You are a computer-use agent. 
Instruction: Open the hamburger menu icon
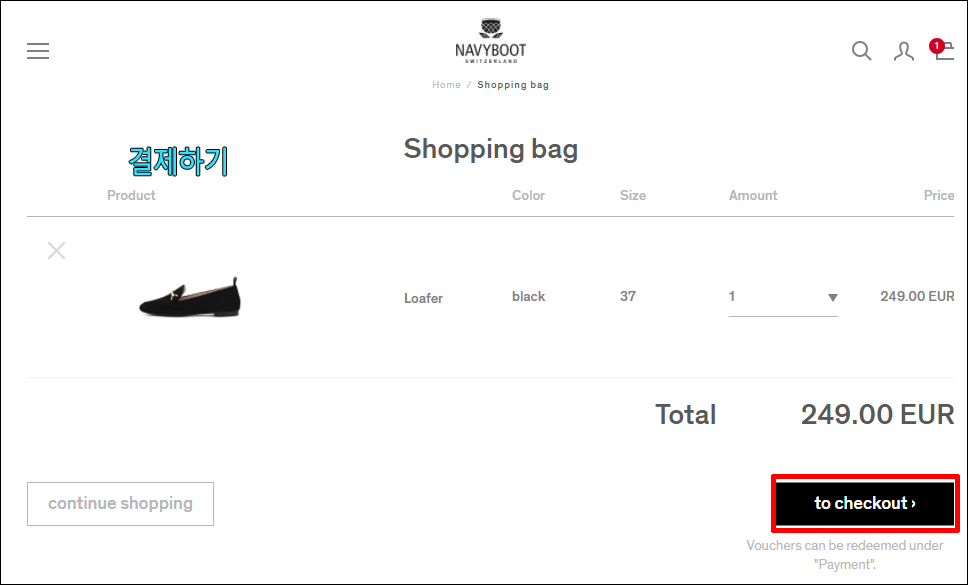pos(38,51)
